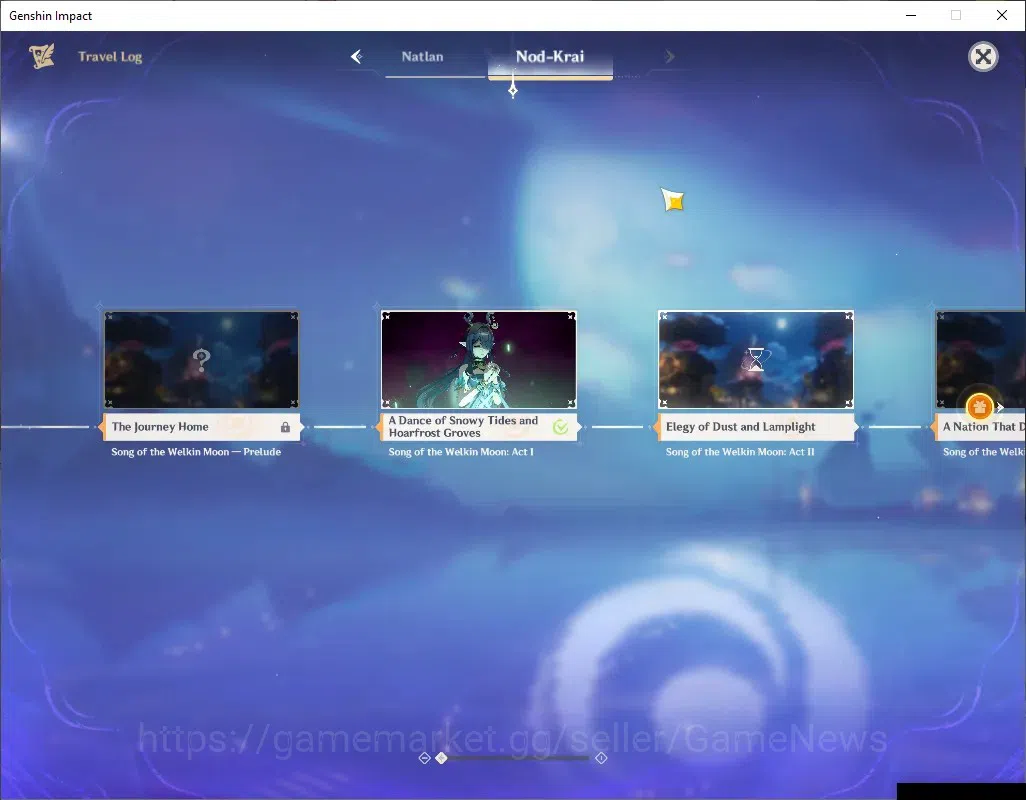Image resolution: width=1026 pixels, height=800 pixels.
Task: Select the Nod-Krai tab
Action: 550,56
